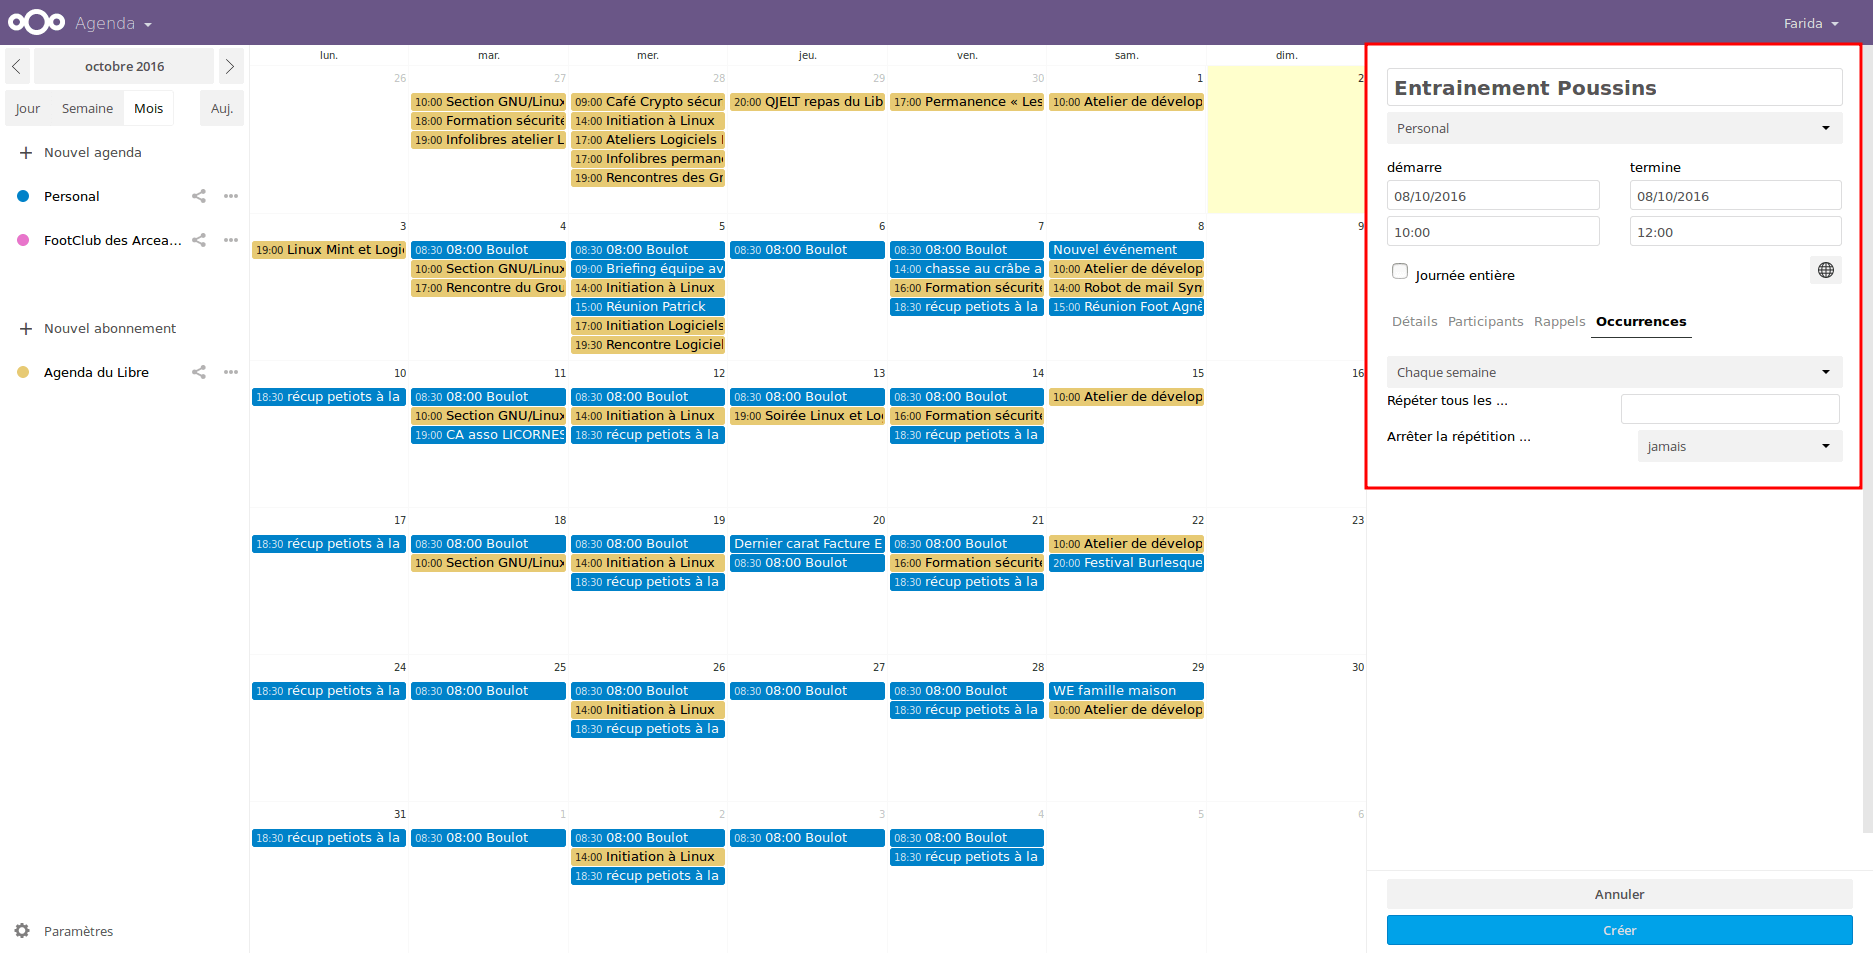Image resolution: width=1873 pixels, height=953 pixels.
Task: Switch to the Participants tab
Action: (1485, 321)
